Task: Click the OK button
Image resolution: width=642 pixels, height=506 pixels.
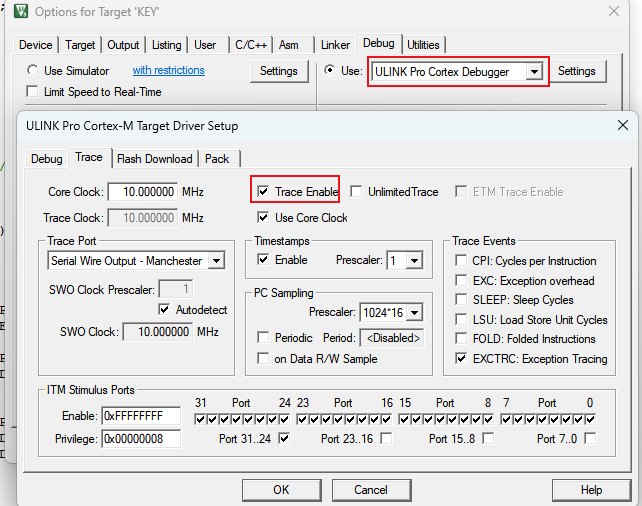Action: tap(281, 490)
